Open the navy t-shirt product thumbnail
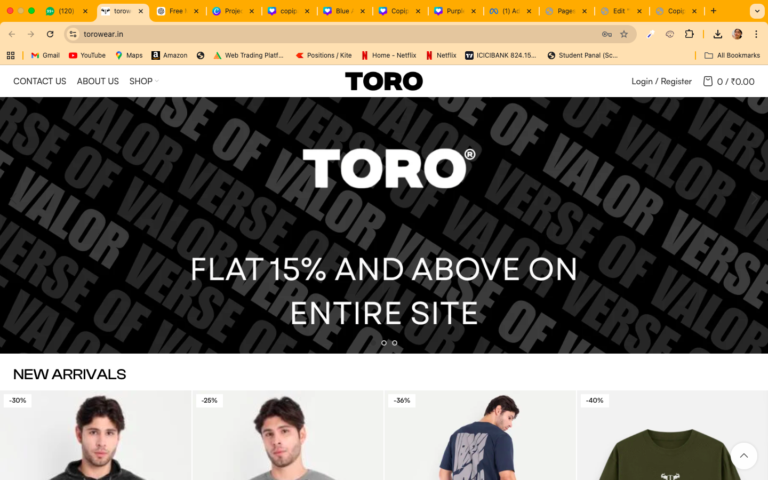768x480 pixels. point(480,435)
